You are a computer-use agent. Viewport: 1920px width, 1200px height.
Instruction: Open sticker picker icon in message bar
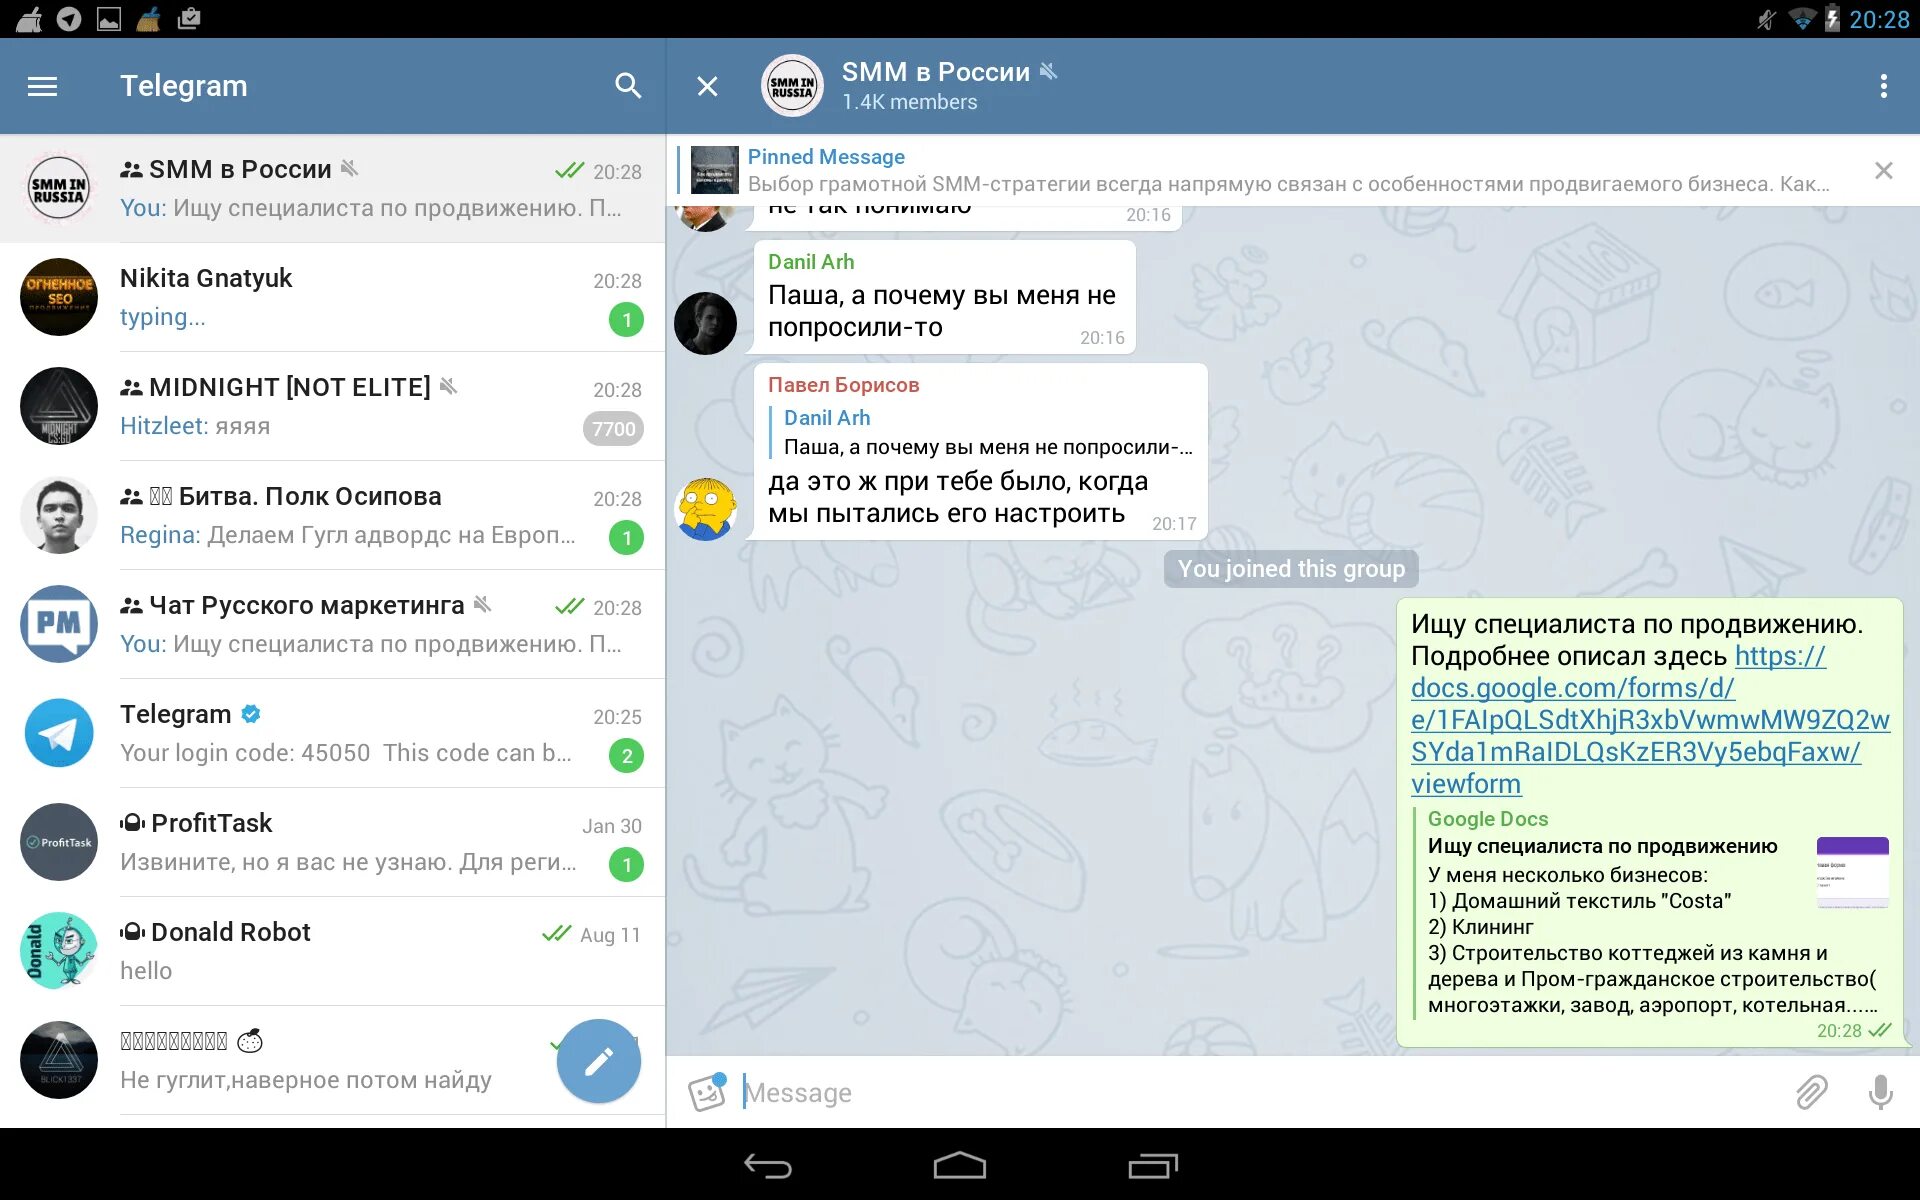(x=706, y=1089)
